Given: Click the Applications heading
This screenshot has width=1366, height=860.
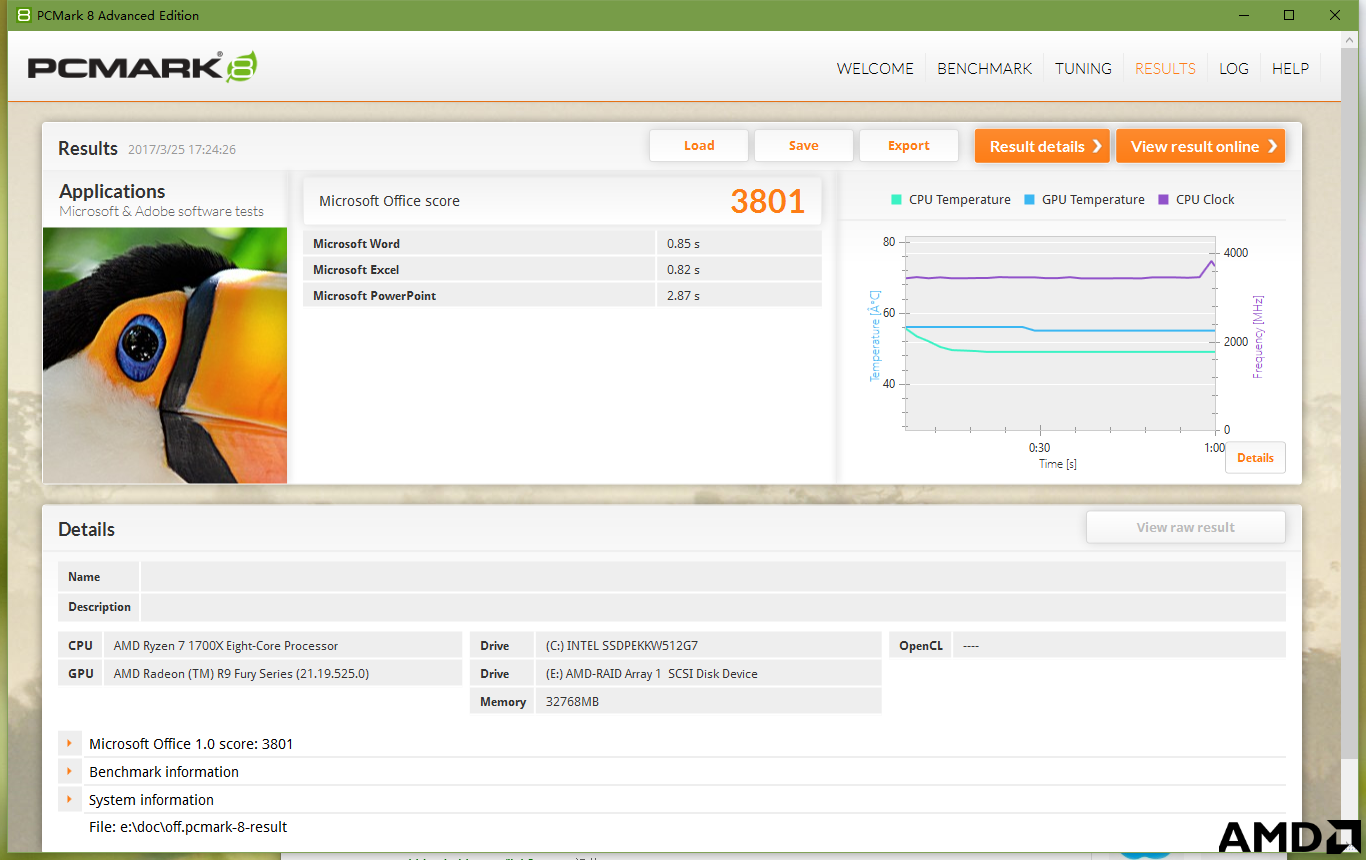Looking at the screenshot, I should tap(112, 191).
